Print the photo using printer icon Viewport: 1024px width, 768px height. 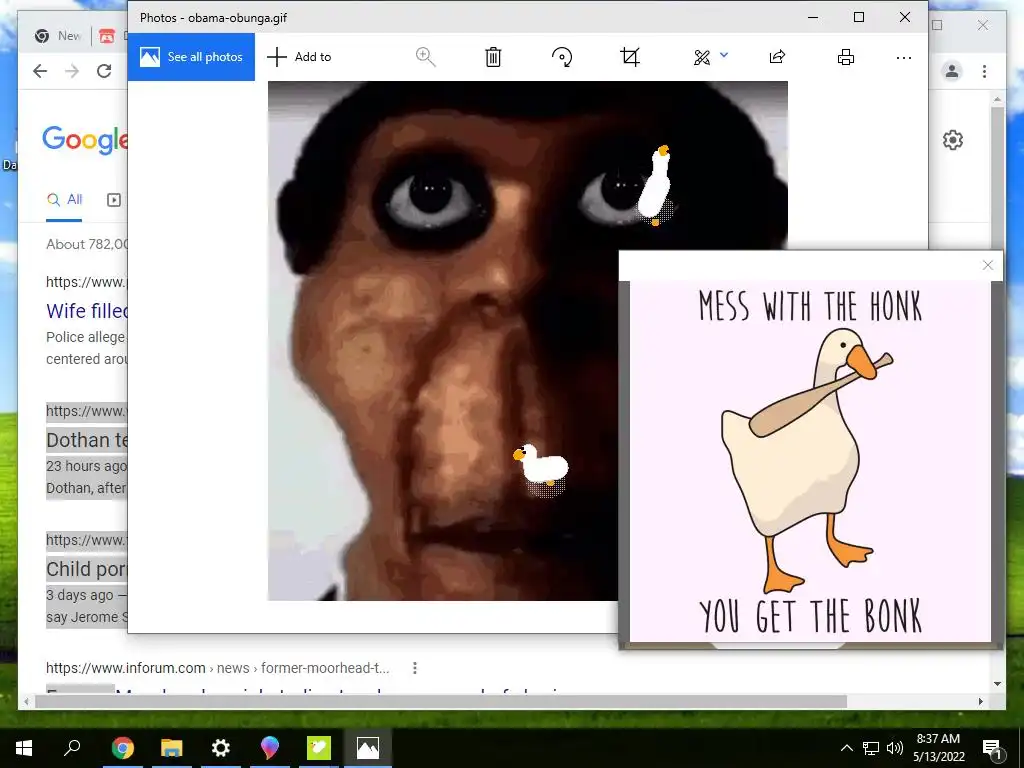pos(846,57)
